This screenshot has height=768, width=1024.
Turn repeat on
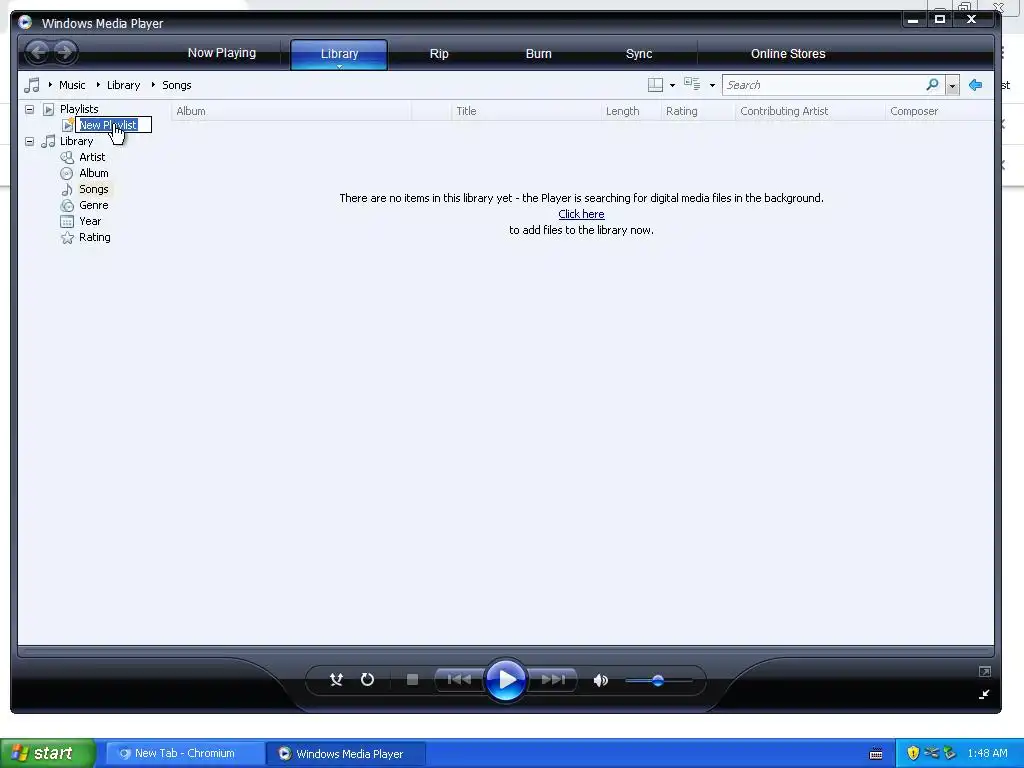(x=368, y=680)
